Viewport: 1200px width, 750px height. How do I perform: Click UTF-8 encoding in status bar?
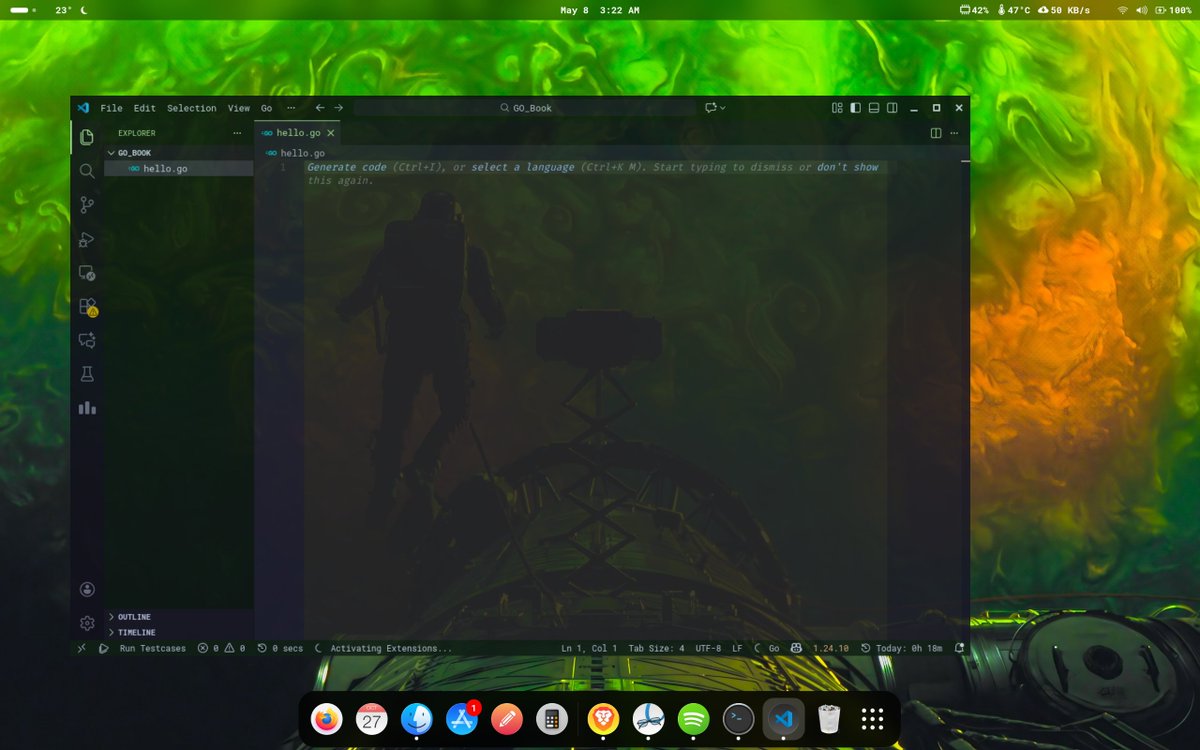pos(708,648)
